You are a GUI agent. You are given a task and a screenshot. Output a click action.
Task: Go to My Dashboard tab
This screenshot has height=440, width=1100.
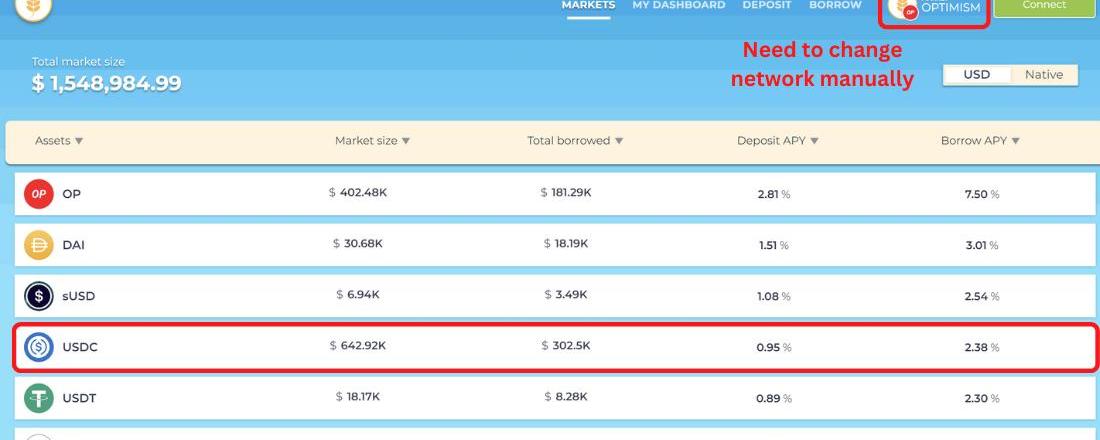(x=678, y=5)
